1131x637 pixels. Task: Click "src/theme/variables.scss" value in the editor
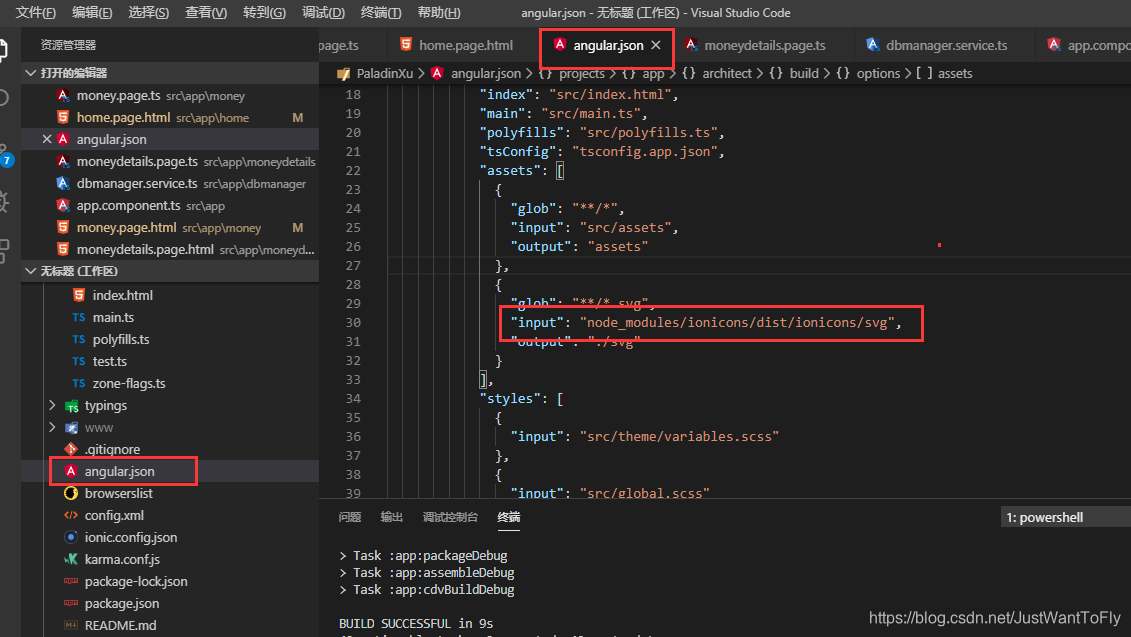[679, 436]
